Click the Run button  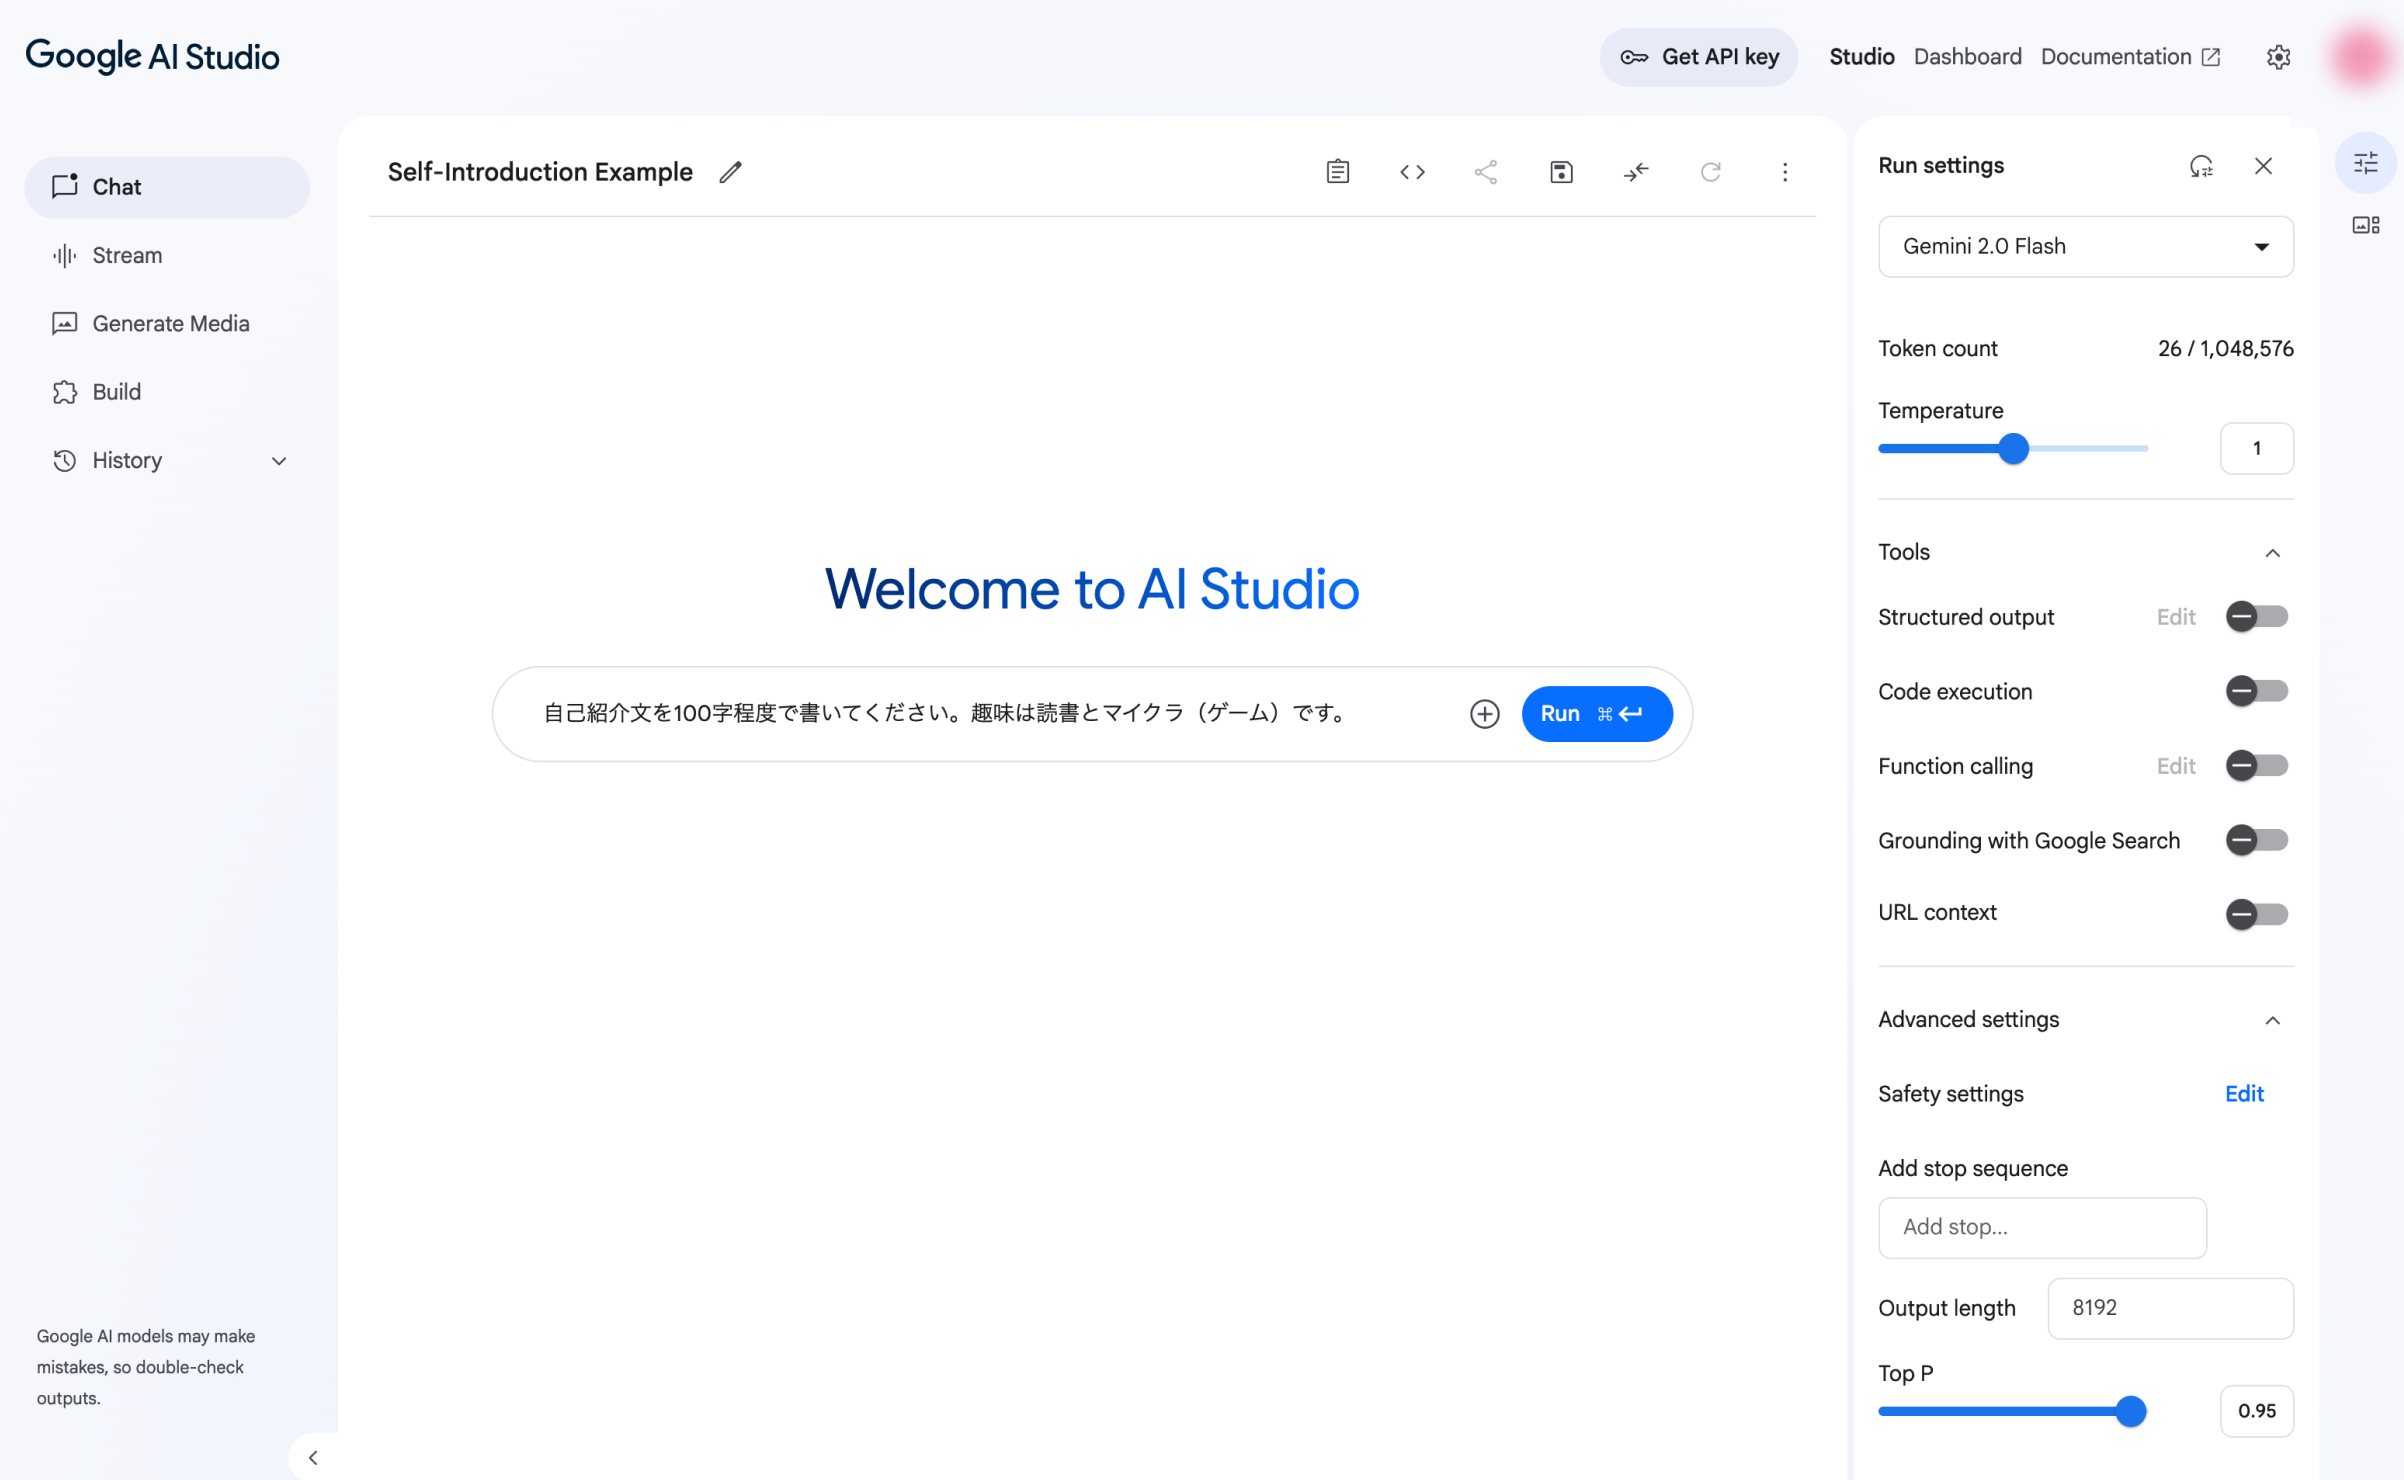(1596, 714)
